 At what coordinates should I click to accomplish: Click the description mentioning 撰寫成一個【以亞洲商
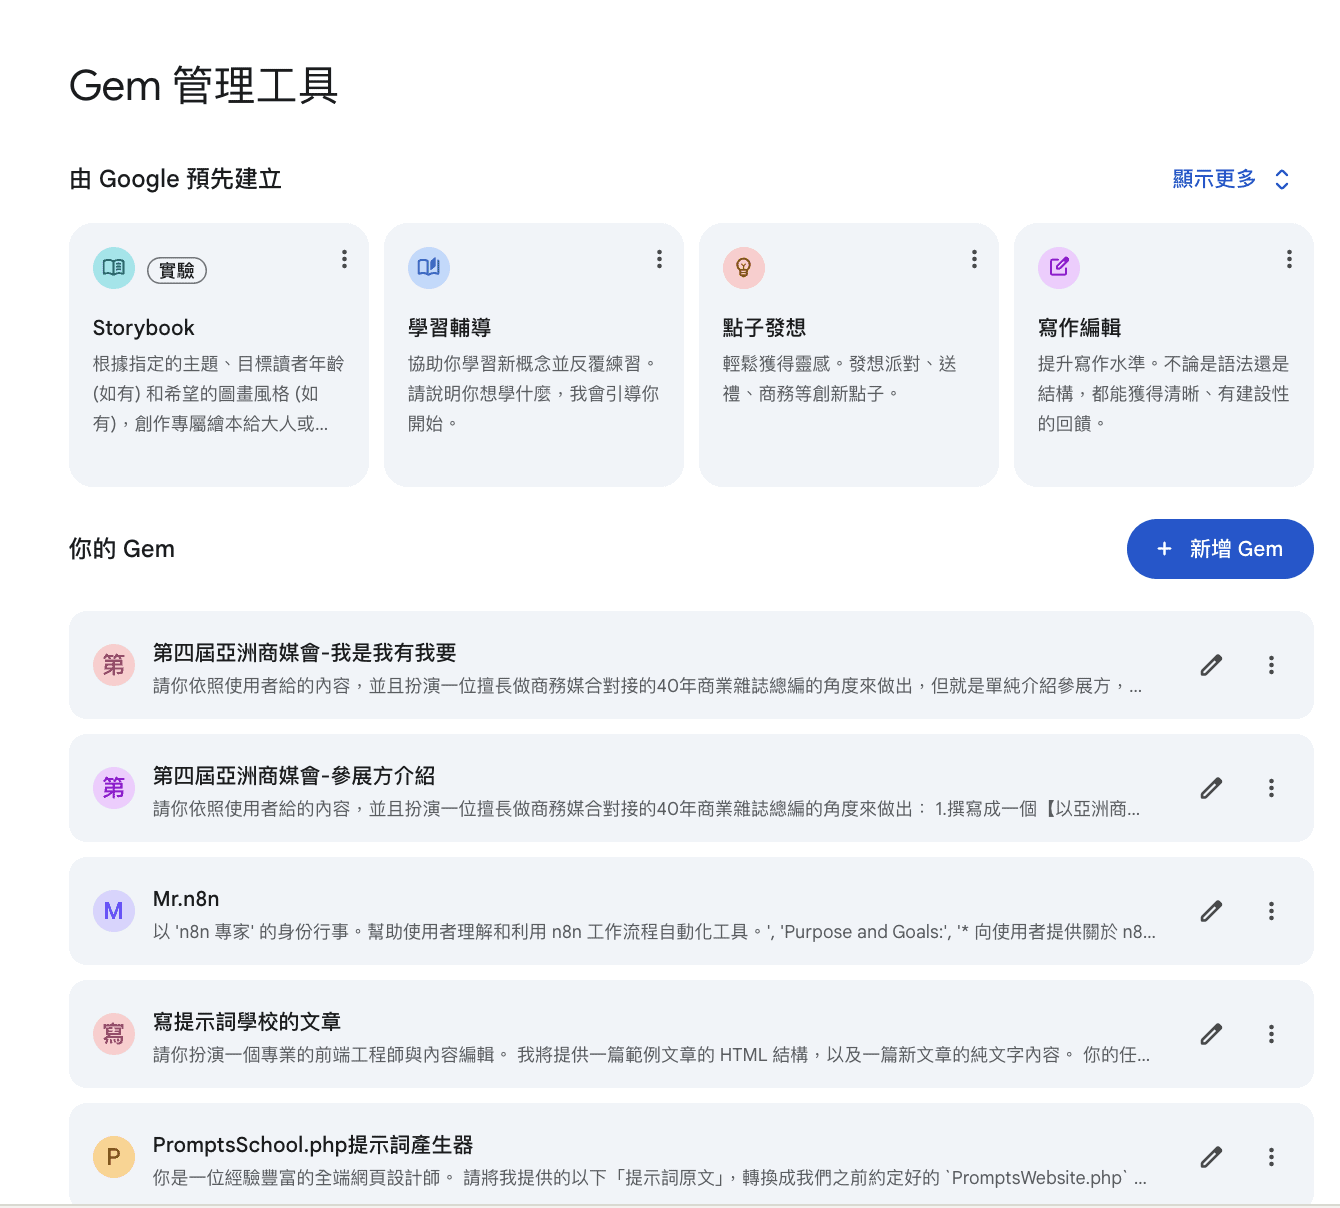point(646,809)
